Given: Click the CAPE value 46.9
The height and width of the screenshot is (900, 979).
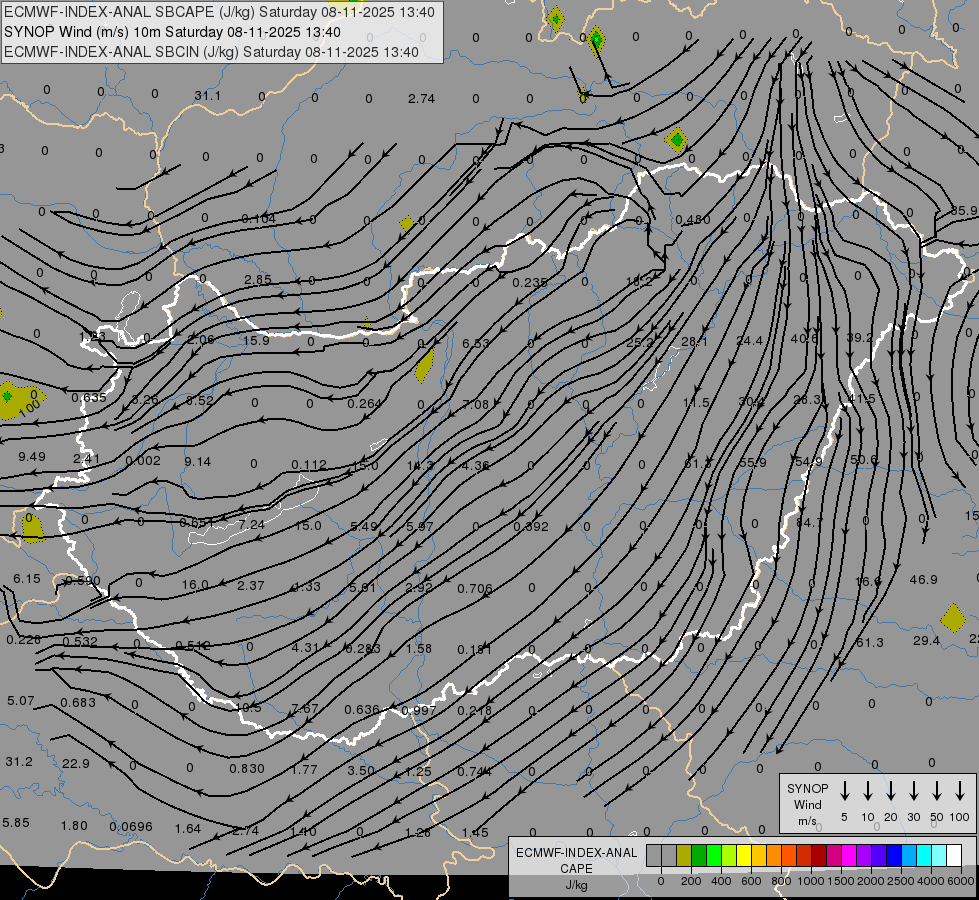Looking at the screenshot, I should 923,580.
